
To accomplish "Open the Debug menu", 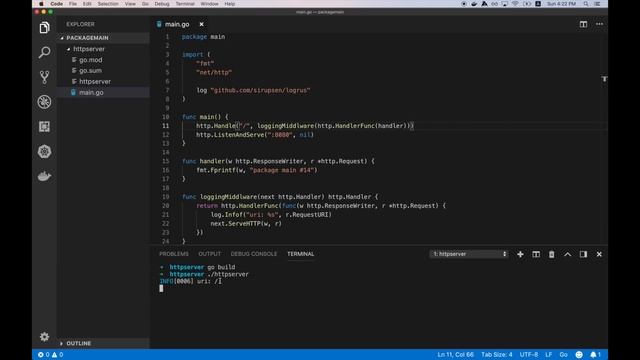I will point(162,4).
